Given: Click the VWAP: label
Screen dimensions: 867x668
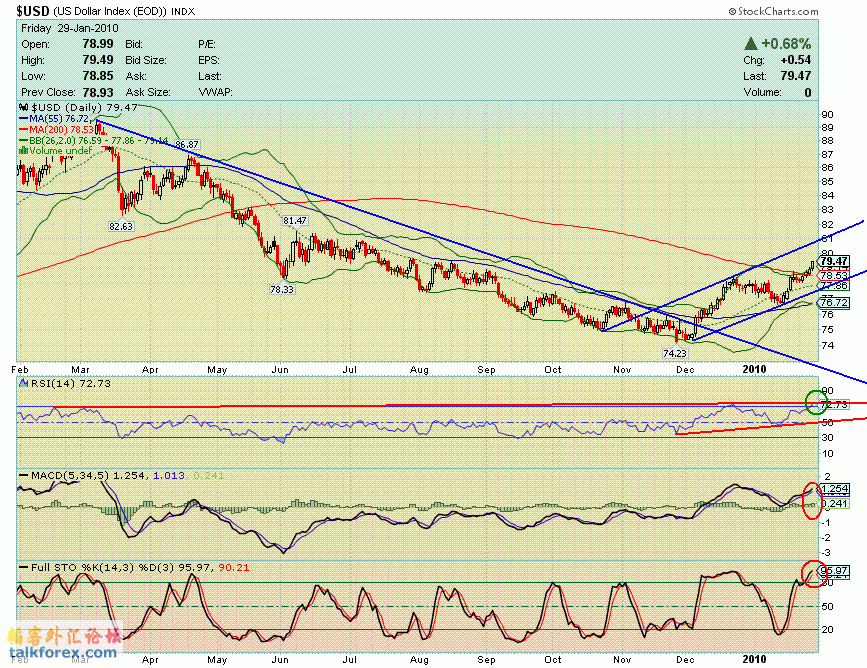Looking at the screenshot, I should [x=215, y=92].
